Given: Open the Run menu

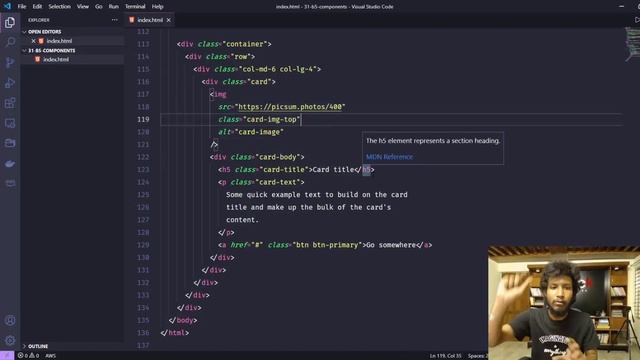Looking at the screenshot, I should pyautogui.click(x=114, y=7).
